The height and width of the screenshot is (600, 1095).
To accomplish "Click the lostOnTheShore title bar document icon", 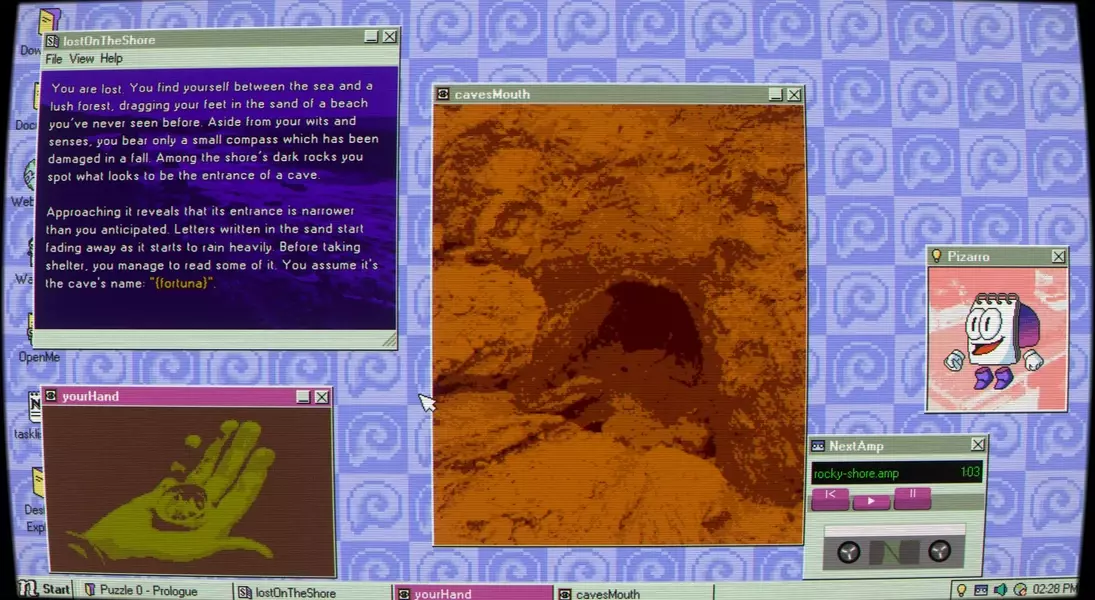I will pyautogui.click(x=52, y=41).
